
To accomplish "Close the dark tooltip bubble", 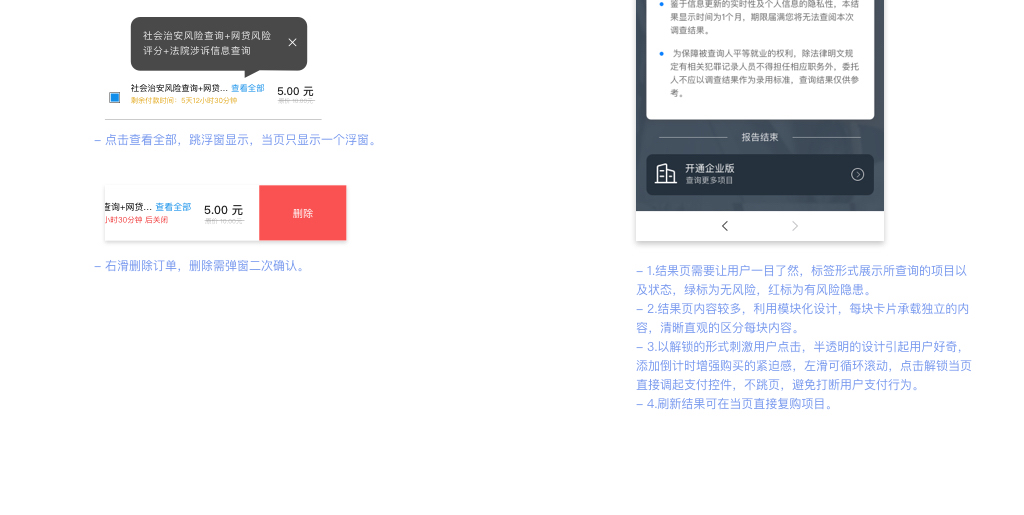I will point(292,42).
